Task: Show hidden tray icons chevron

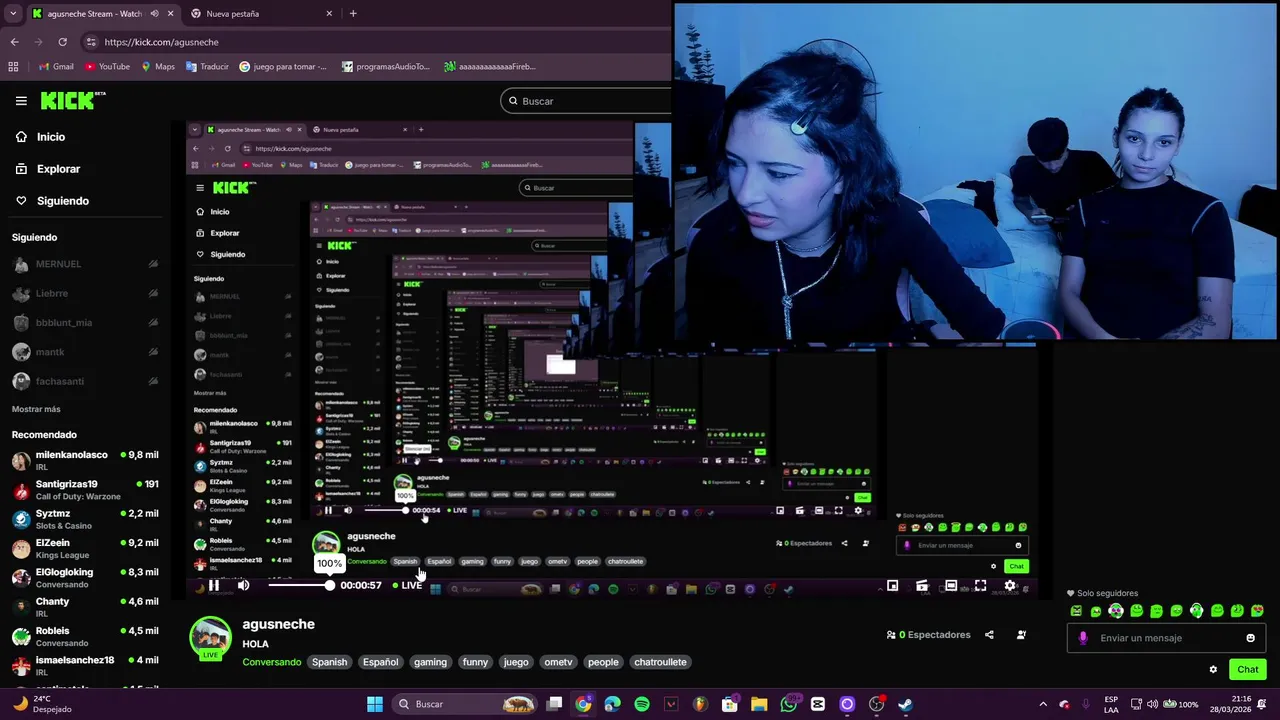Action: tap(1043, 704)
